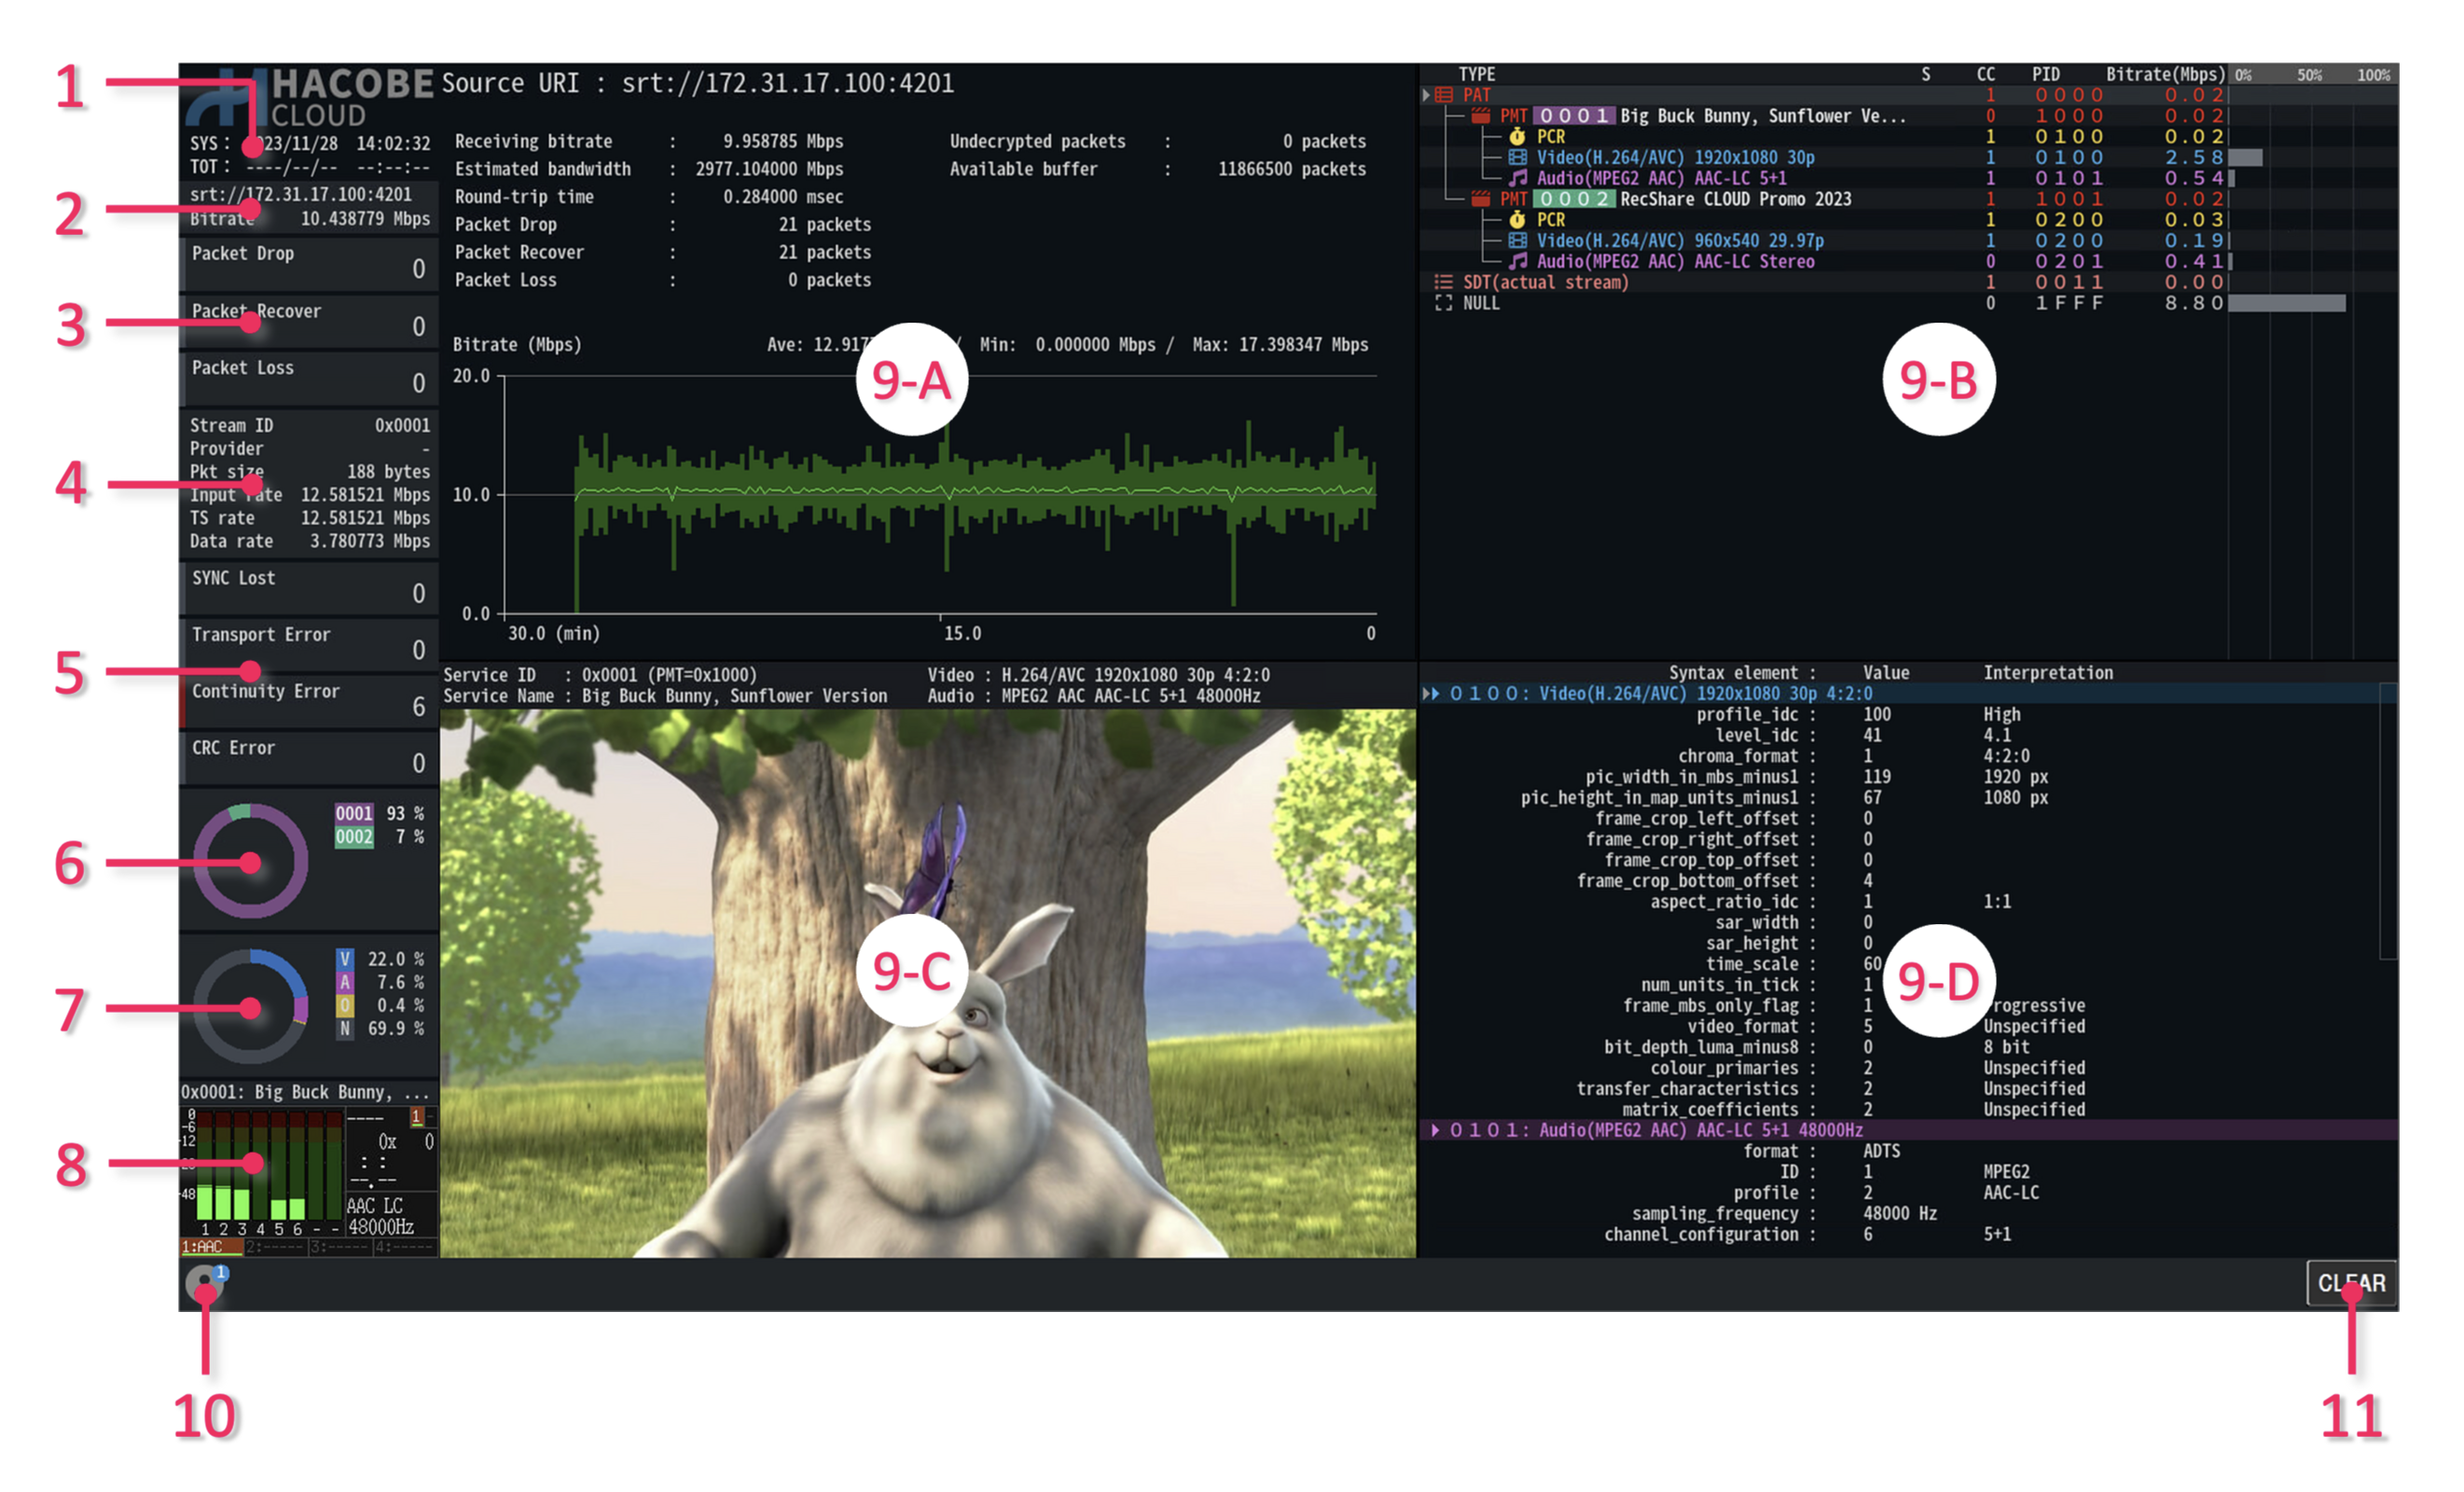
Task: Click the PCR stopwatch icon for PID 0200
Action: point(1517,219)
